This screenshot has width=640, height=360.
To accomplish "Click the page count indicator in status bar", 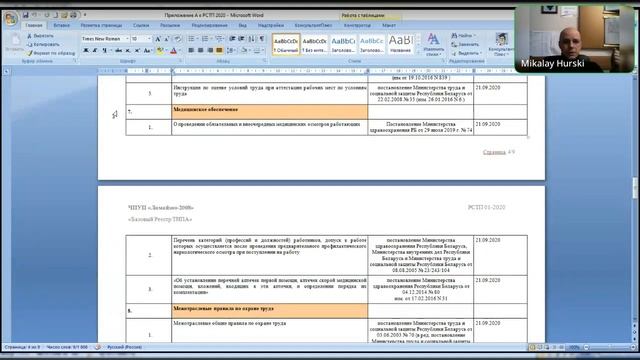I will 22,347.
